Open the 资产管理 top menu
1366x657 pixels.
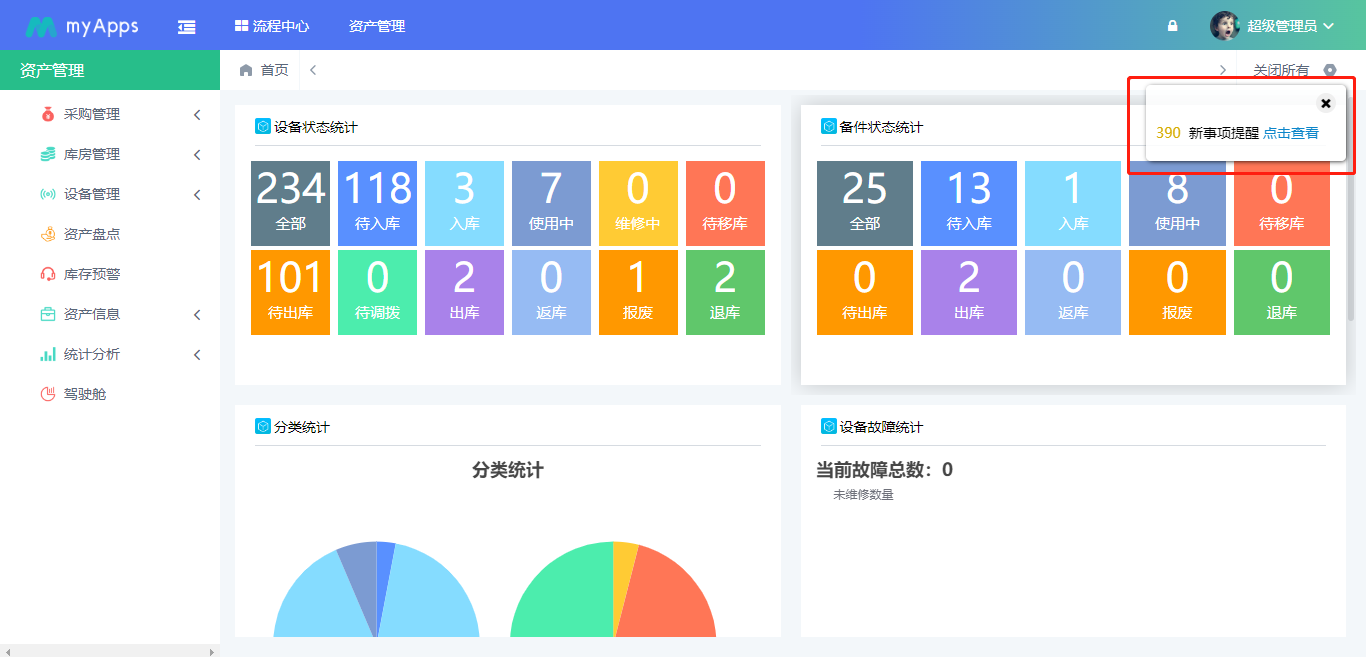point(377,26)
